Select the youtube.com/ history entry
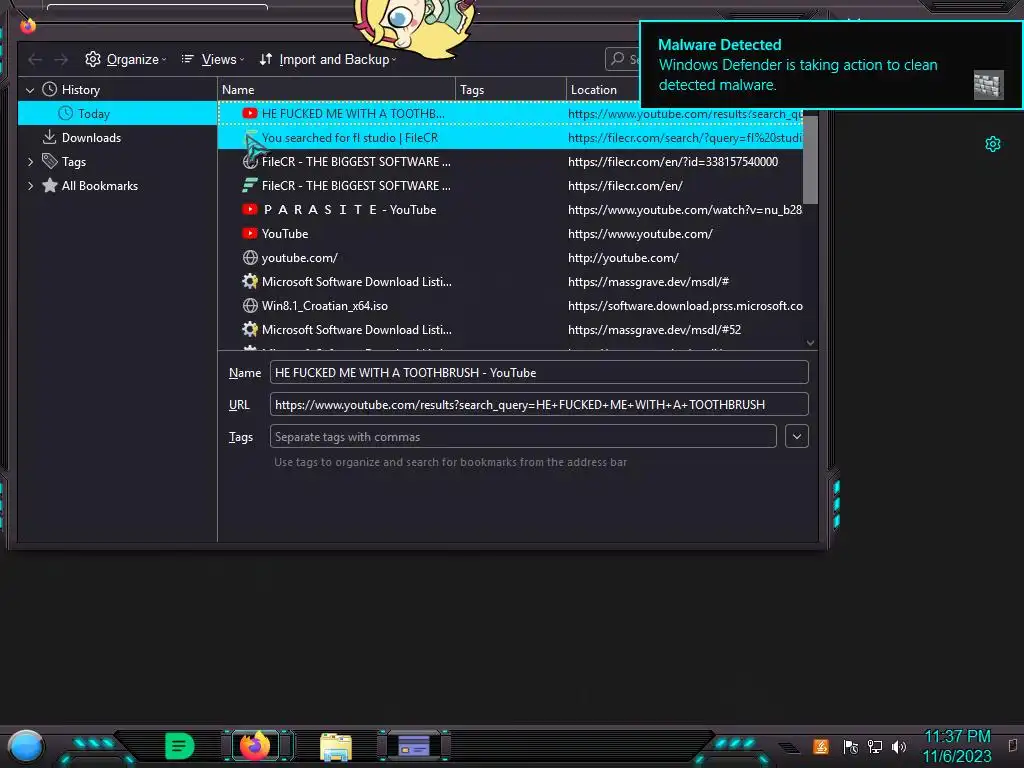Viewport: 1024px width, 768px height. click(x=510, y=258)
